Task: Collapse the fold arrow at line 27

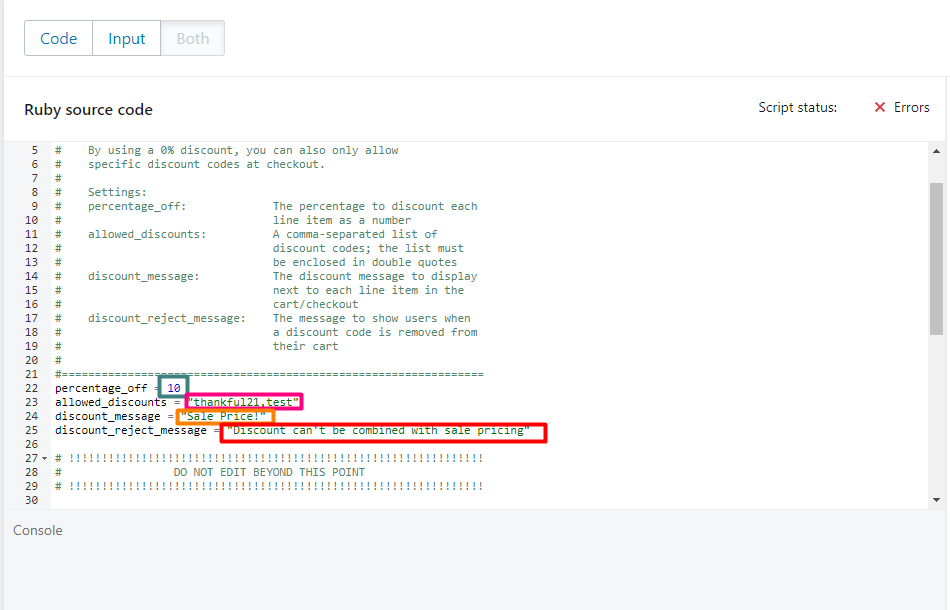Action: (x=45, y=458)
